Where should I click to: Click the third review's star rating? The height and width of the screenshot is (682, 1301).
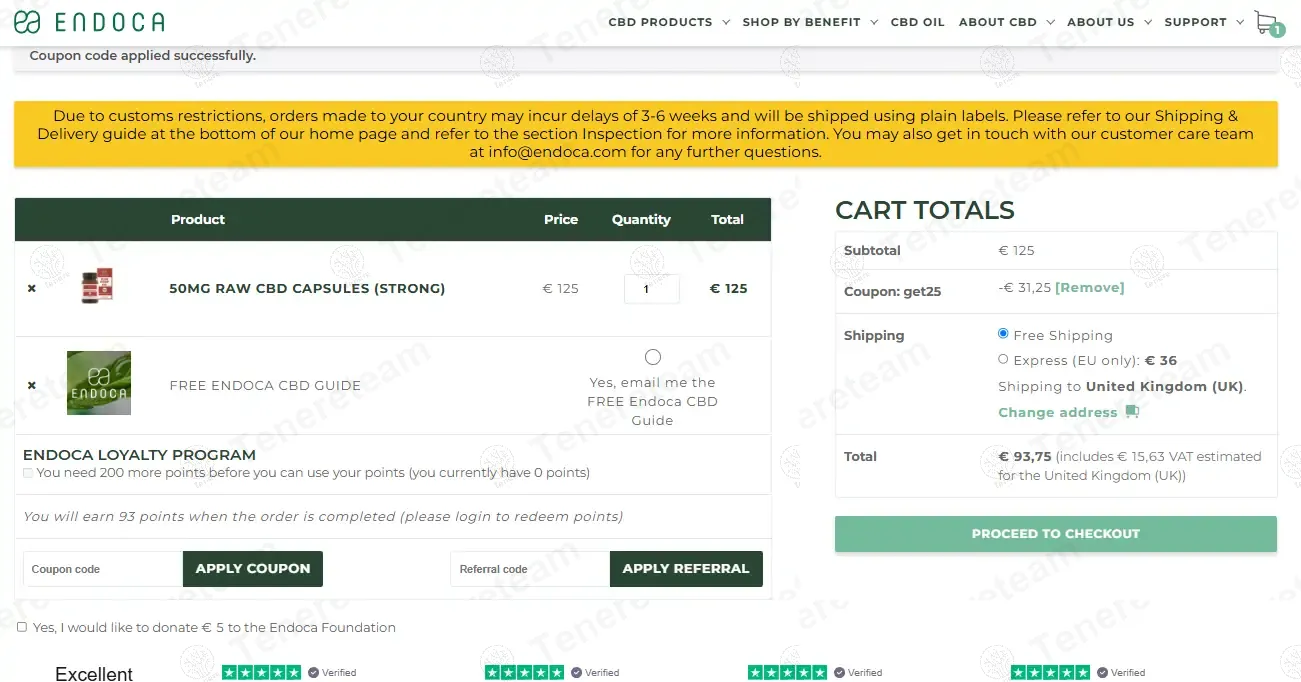pos(787,673)
